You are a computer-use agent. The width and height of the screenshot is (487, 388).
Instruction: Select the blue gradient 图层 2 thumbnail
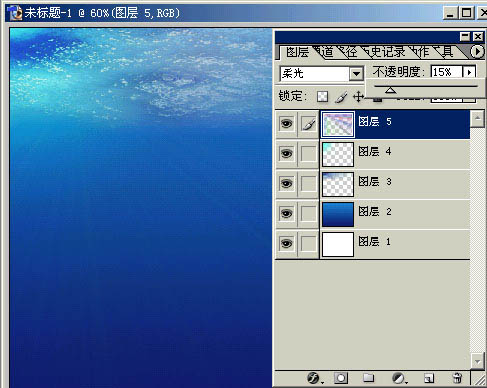coord(338,214)
